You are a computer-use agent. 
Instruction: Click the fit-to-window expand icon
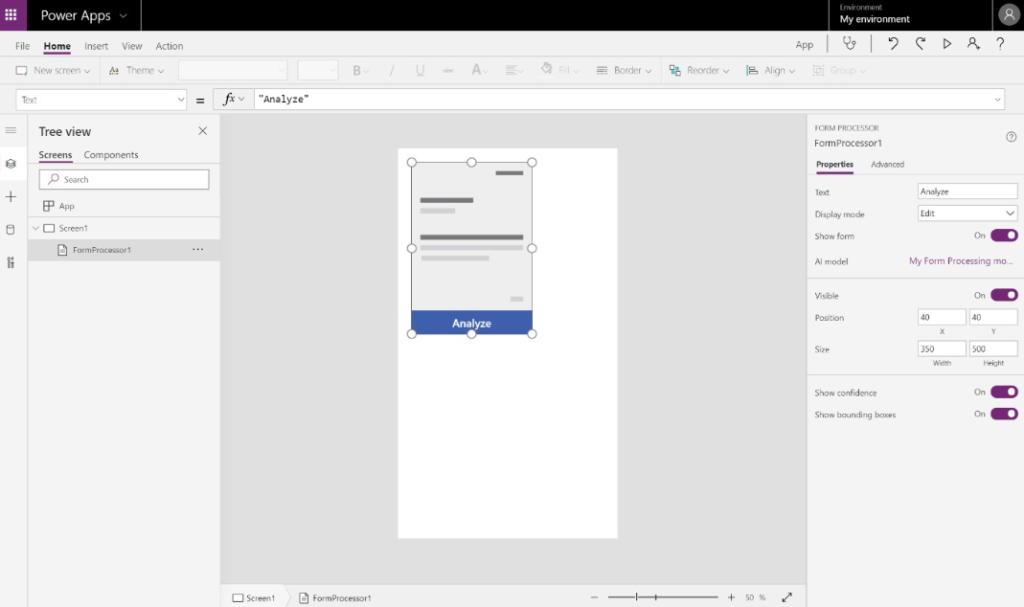point(787,597)
